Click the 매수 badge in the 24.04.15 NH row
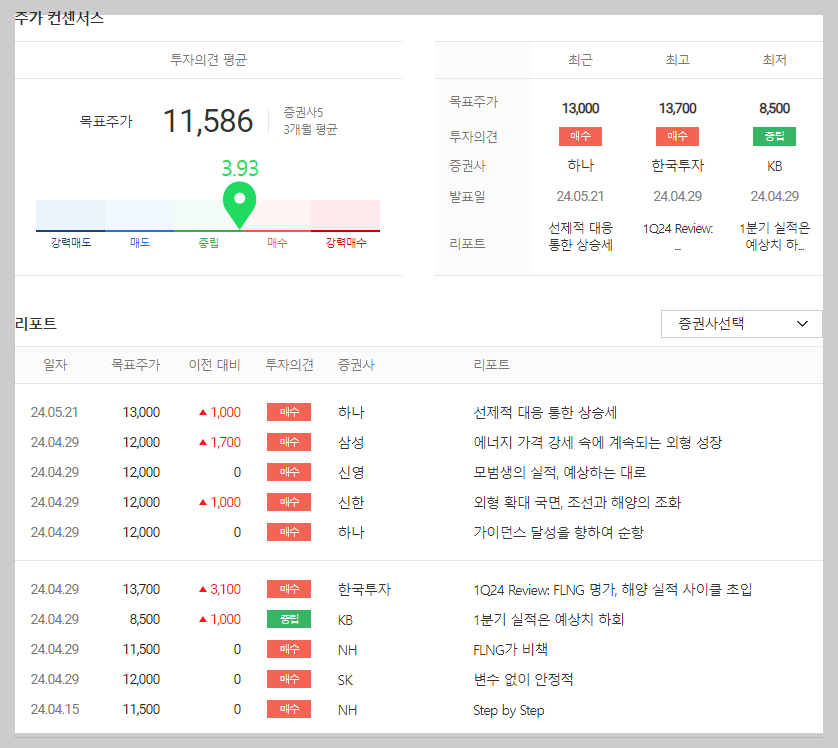Viewport: 838px width, 748px height. (289, 708)
